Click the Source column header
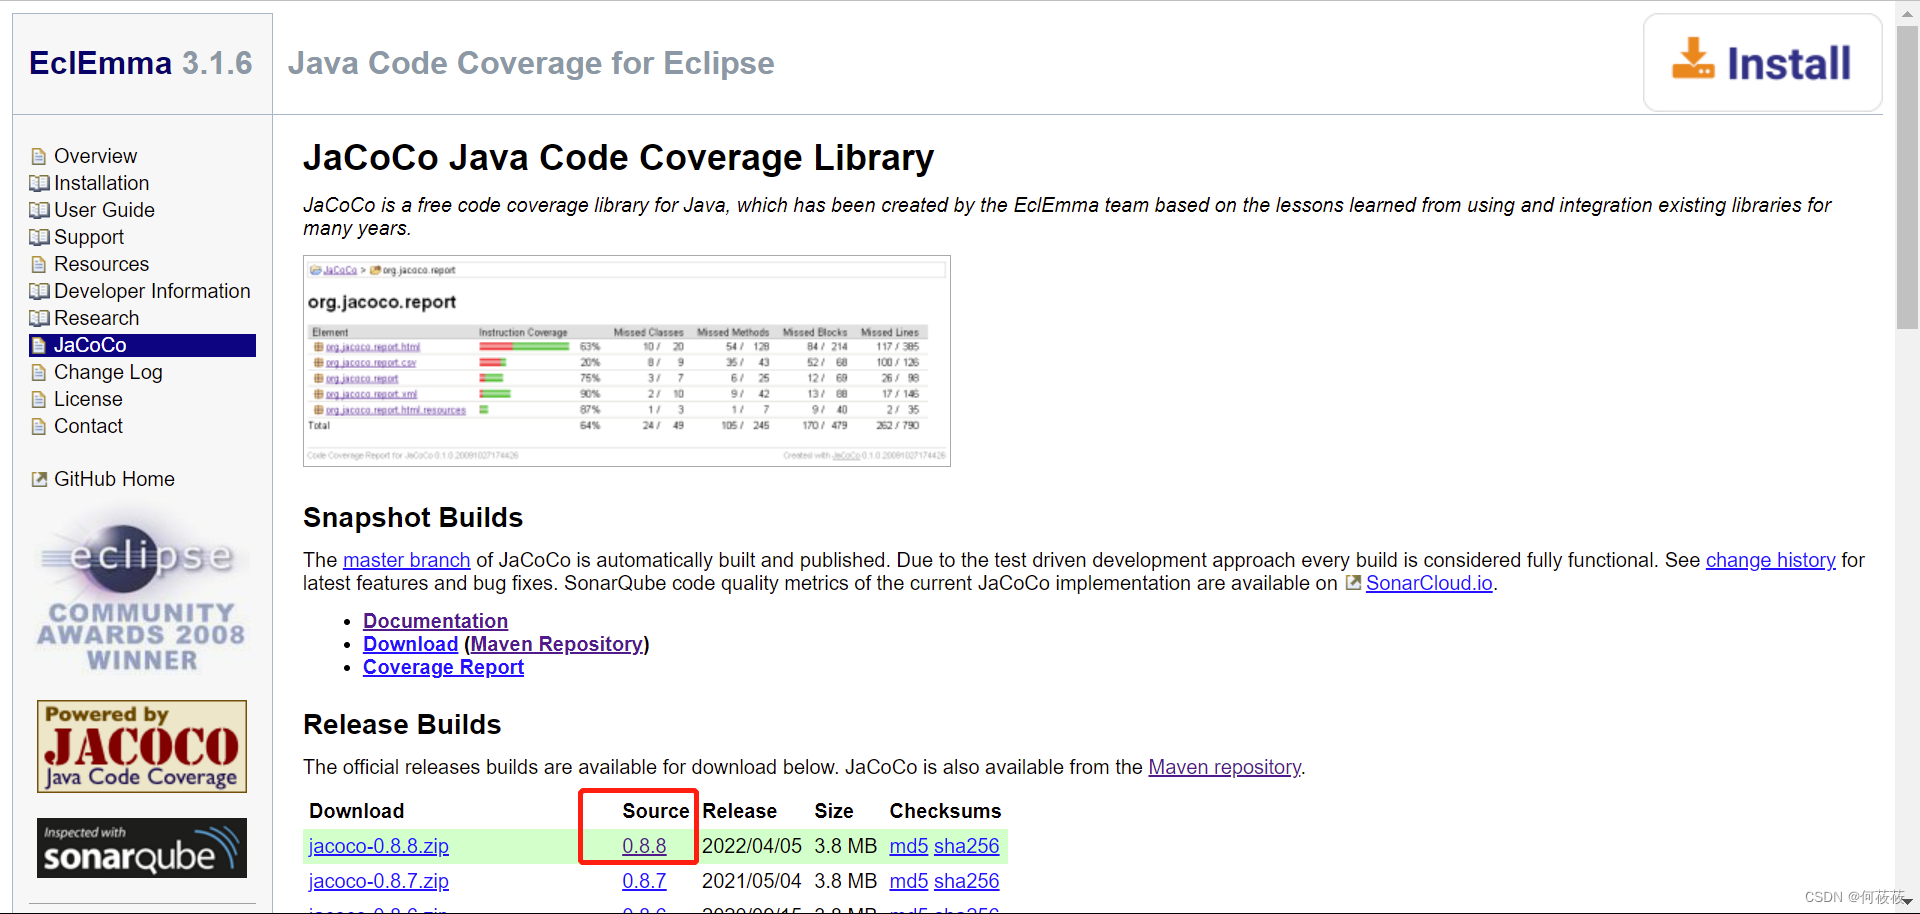Screen dimensions: 1920x914 [656, 811]
